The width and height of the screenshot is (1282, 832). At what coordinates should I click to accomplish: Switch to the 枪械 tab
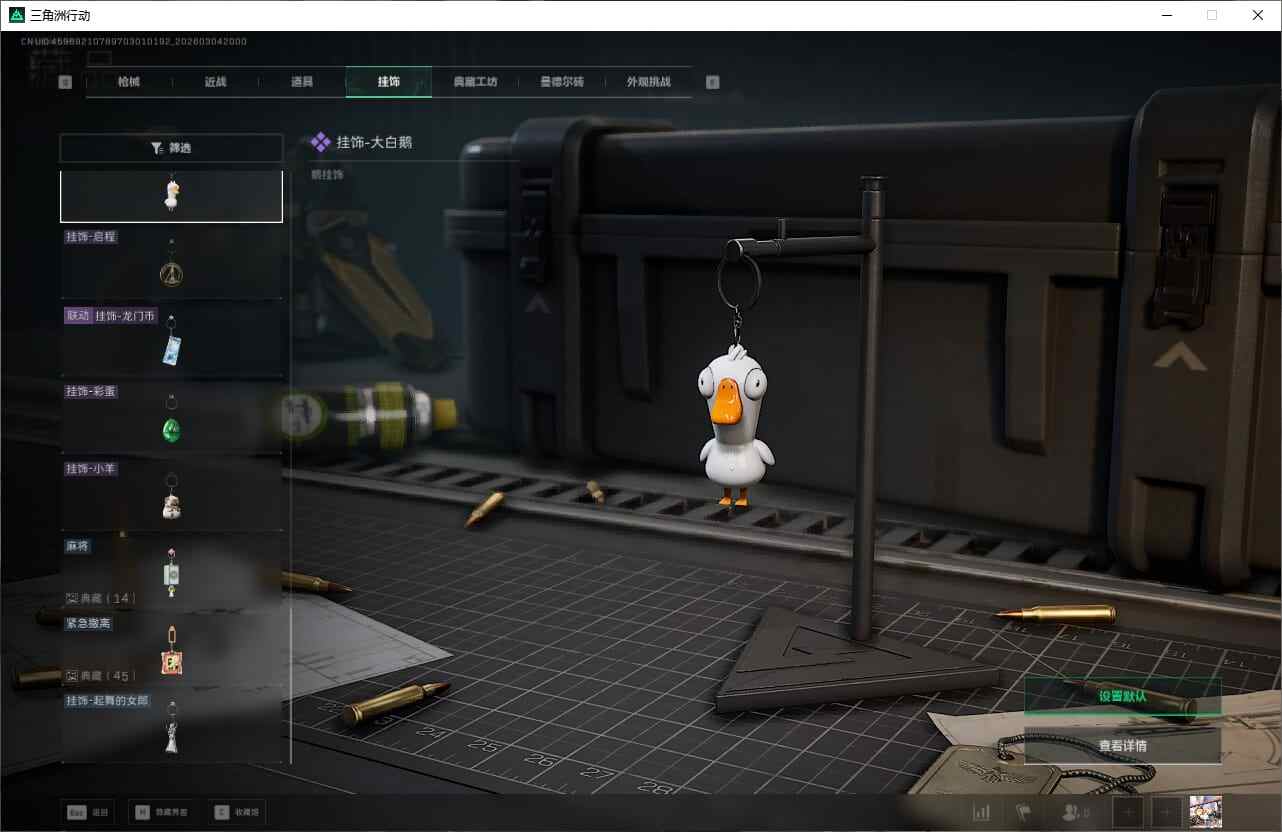pos(129,82)
